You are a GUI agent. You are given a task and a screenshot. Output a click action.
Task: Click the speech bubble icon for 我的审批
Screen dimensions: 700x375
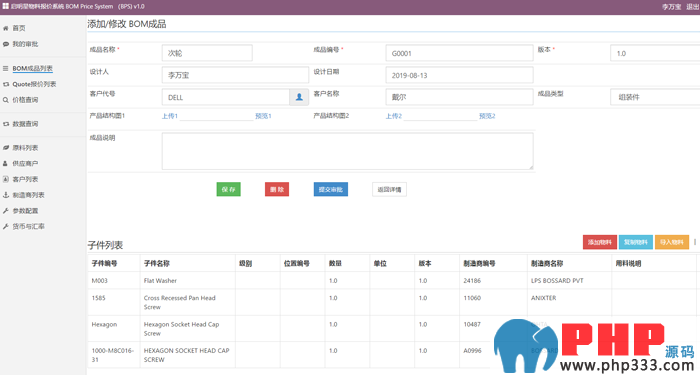click(x=6, y=44)
